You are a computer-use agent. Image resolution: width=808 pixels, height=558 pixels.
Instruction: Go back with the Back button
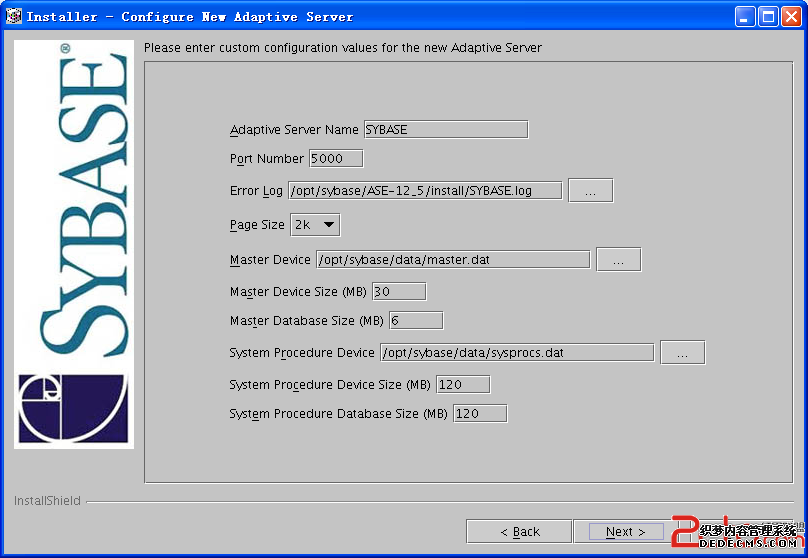click(519, 532)
